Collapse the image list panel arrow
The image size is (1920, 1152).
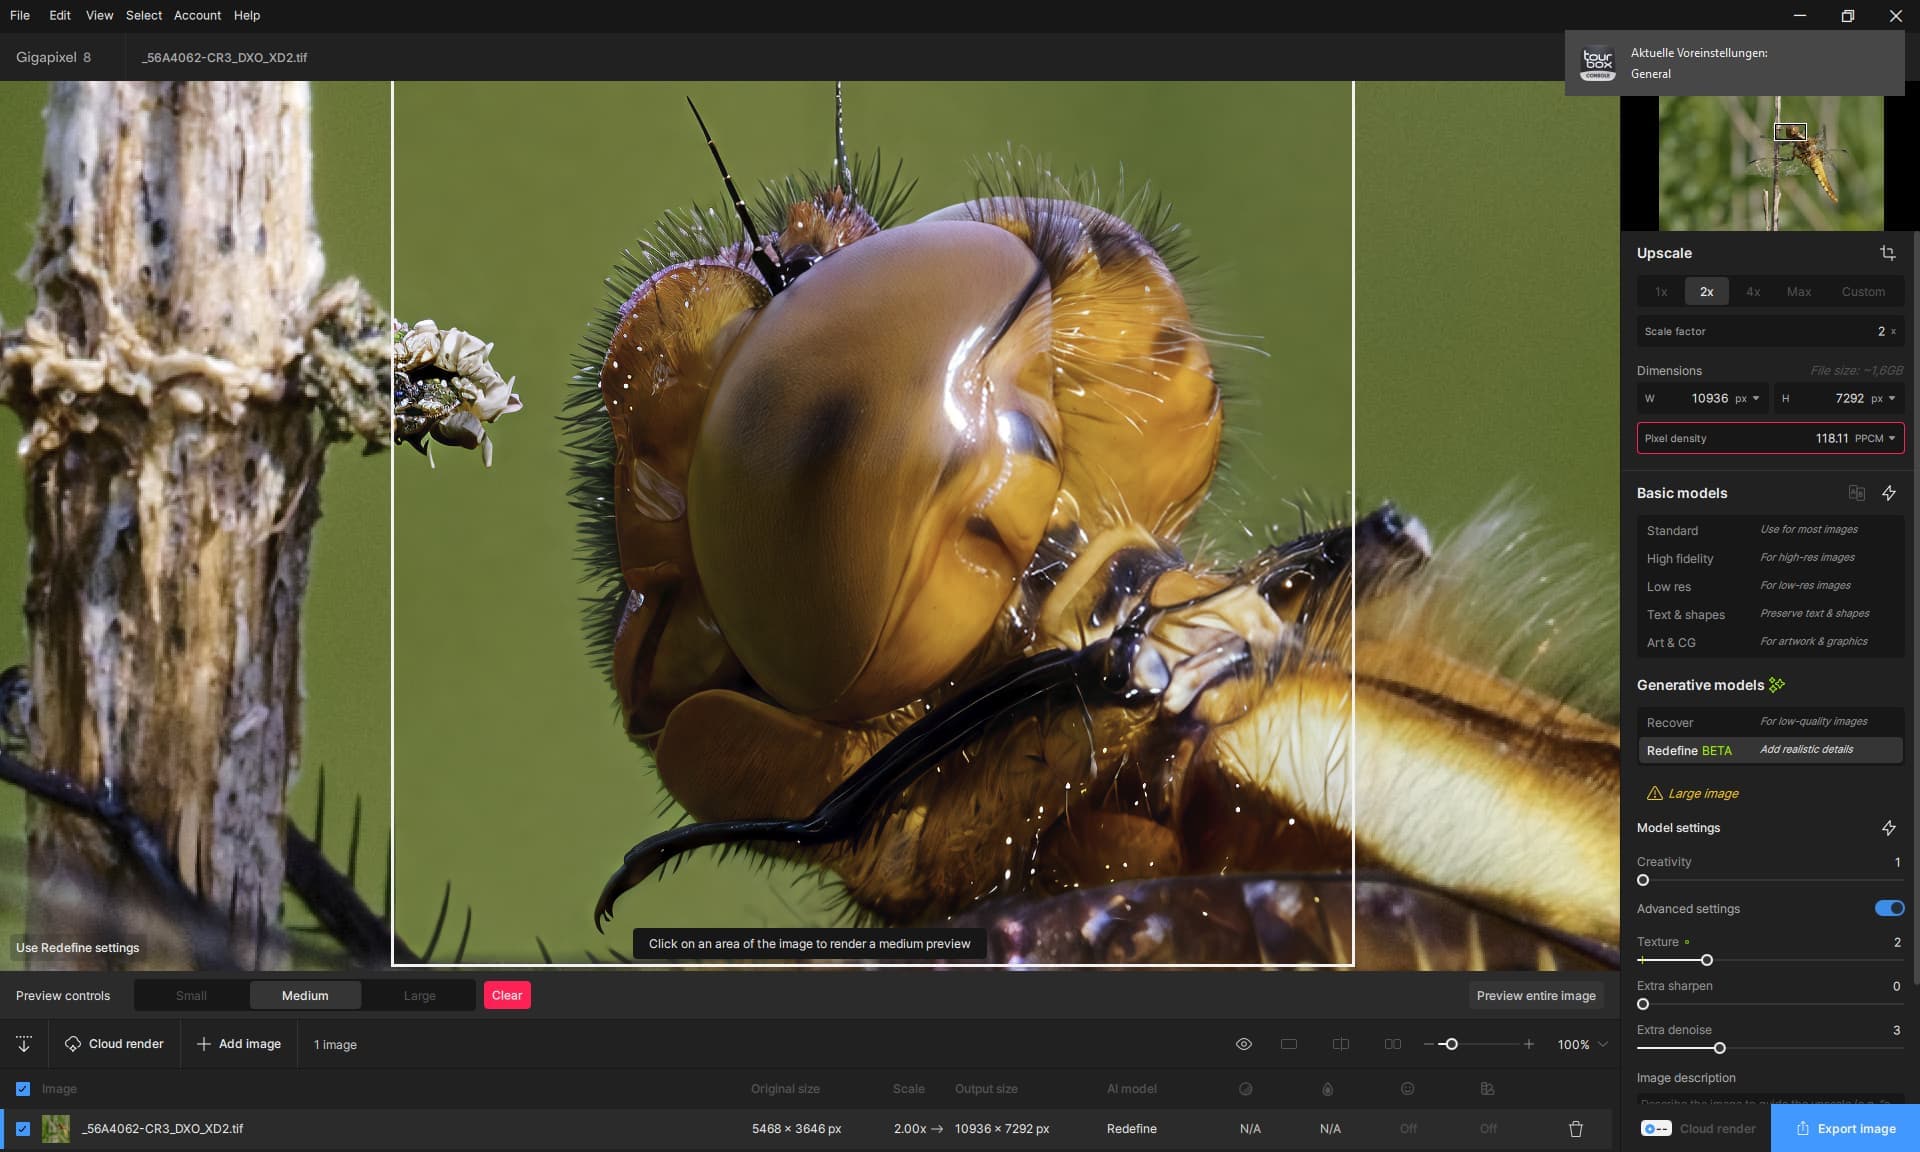(24, 1044)
